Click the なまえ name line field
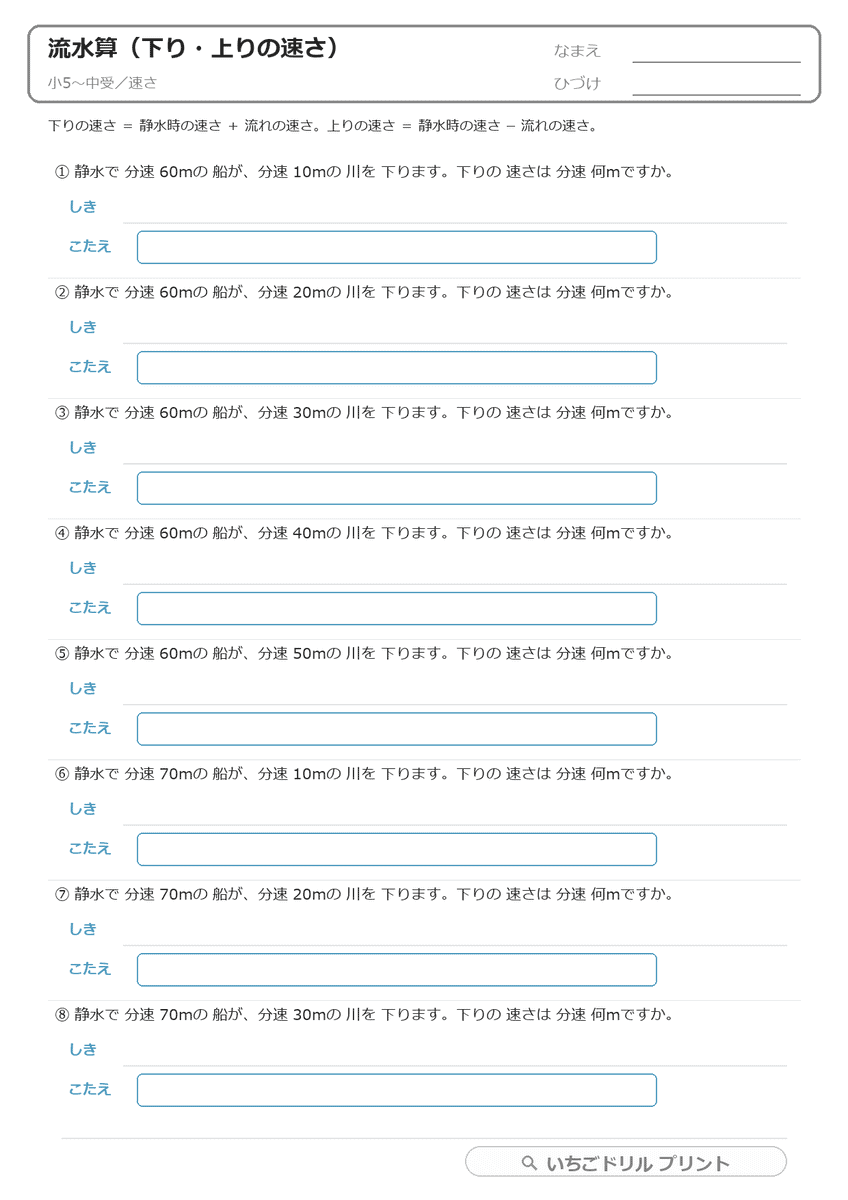 tap(716, 52)
